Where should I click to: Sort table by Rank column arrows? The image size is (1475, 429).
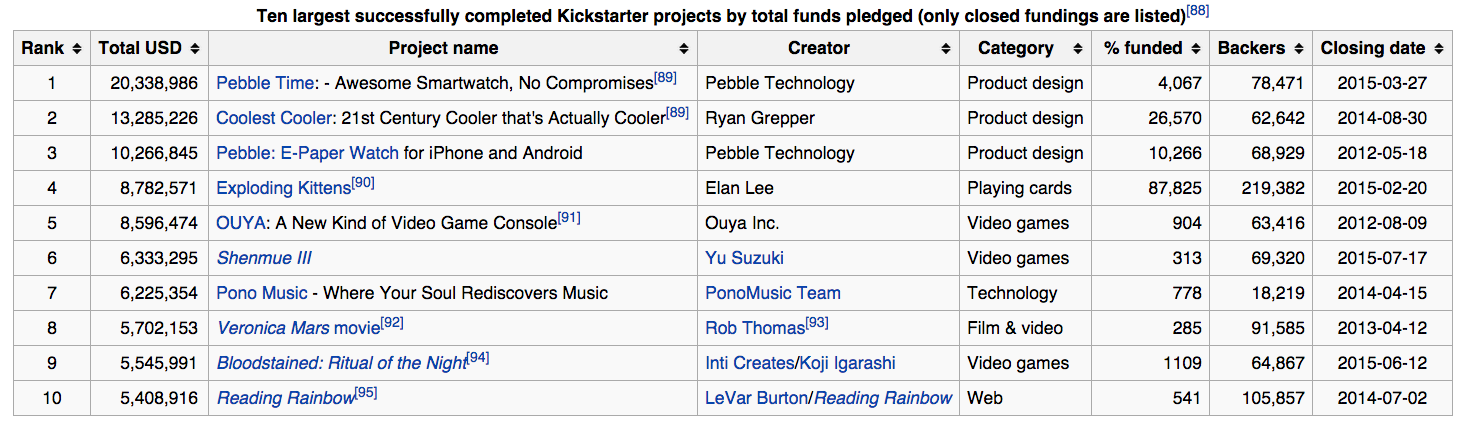point(77,48)
